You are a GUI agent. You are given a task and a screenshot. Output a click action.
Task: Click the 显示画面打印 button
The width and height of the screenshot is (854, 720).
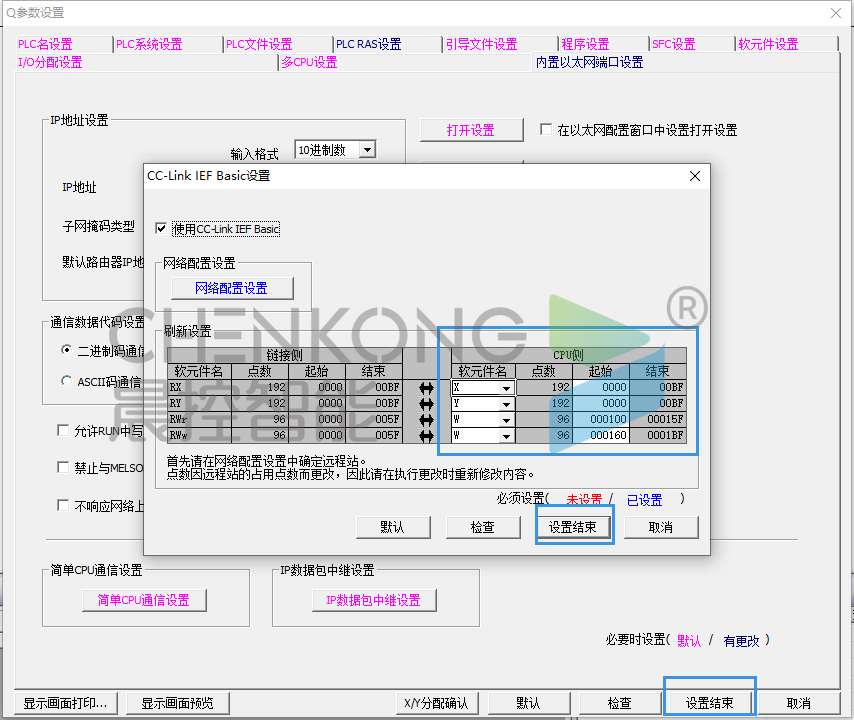(65, 703)
